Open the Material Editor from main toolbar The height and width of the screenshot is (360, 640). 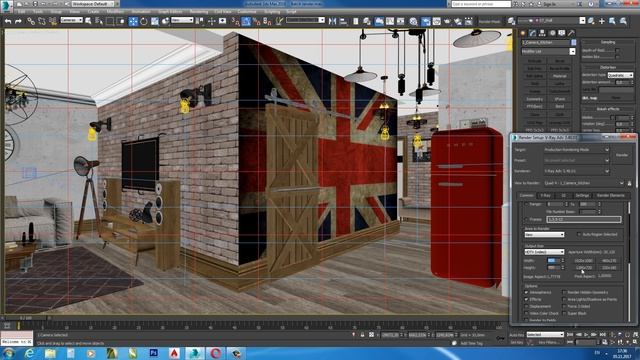click(414, 21)
